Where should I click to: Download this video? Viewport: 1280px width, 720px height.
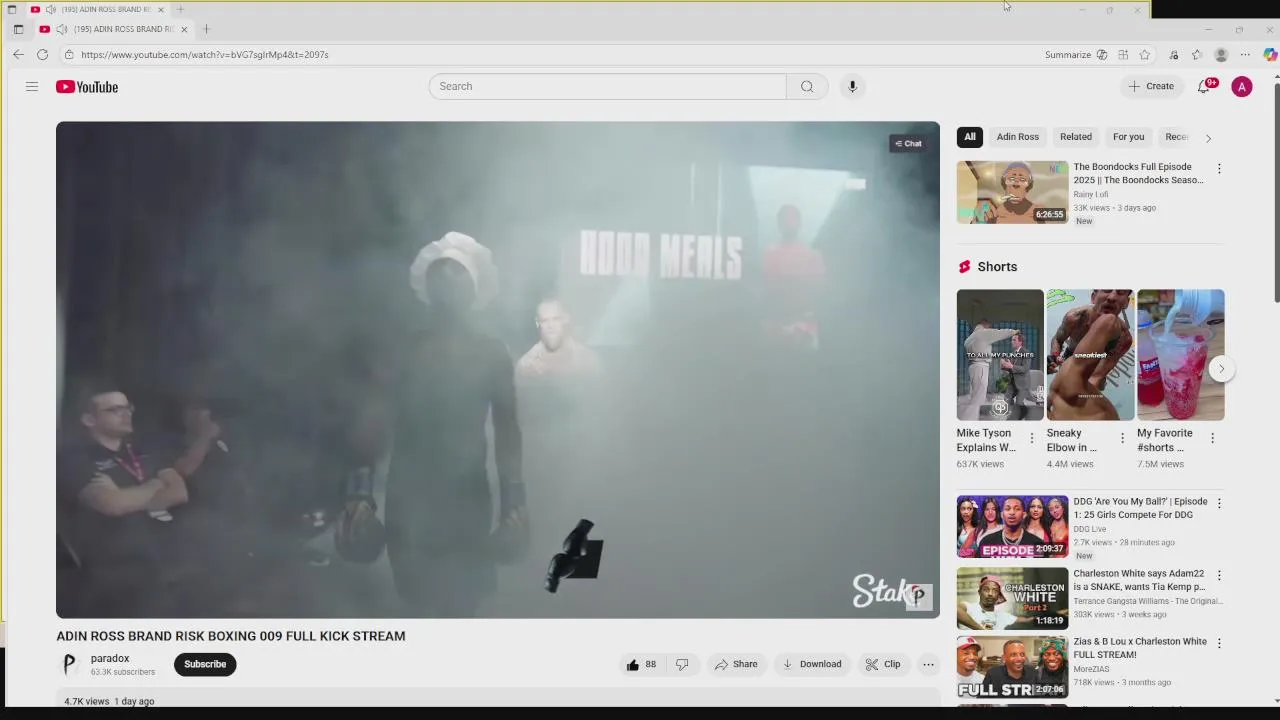click(x=811, y=664)
